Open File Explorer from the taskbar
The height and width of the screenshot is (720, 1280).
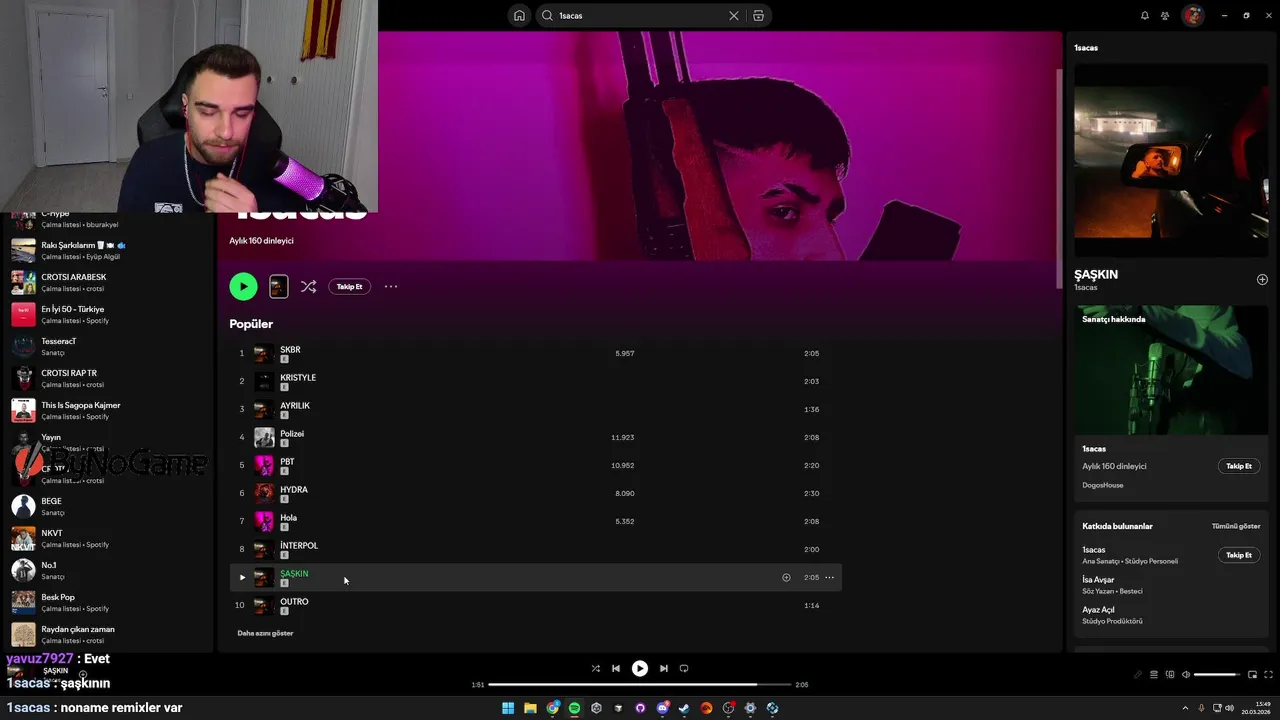(530, 708)
